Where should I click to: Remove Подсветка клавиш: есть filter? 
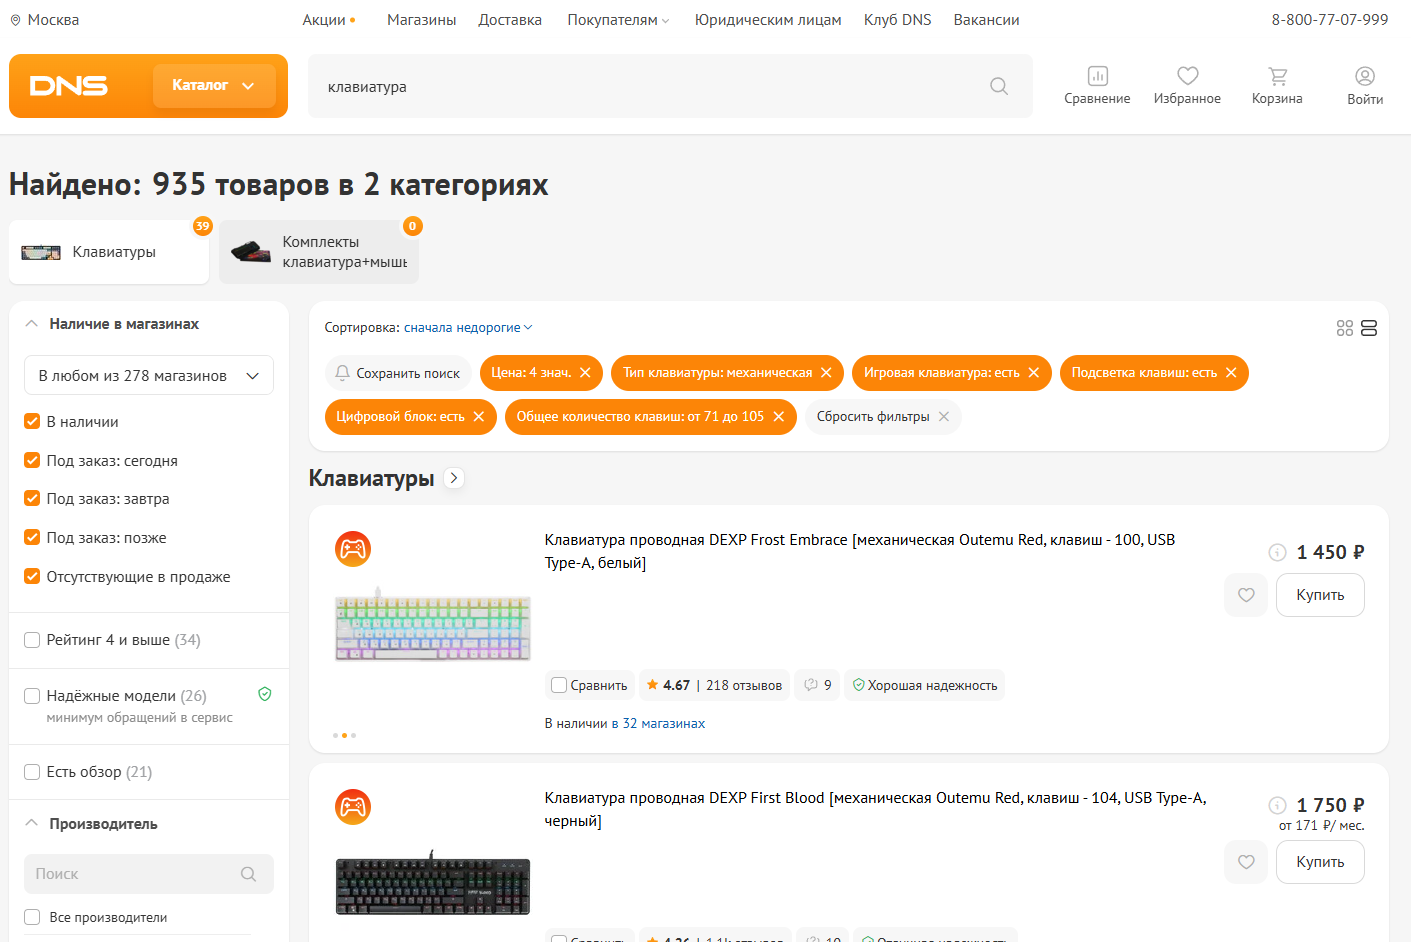point(1231,373)
